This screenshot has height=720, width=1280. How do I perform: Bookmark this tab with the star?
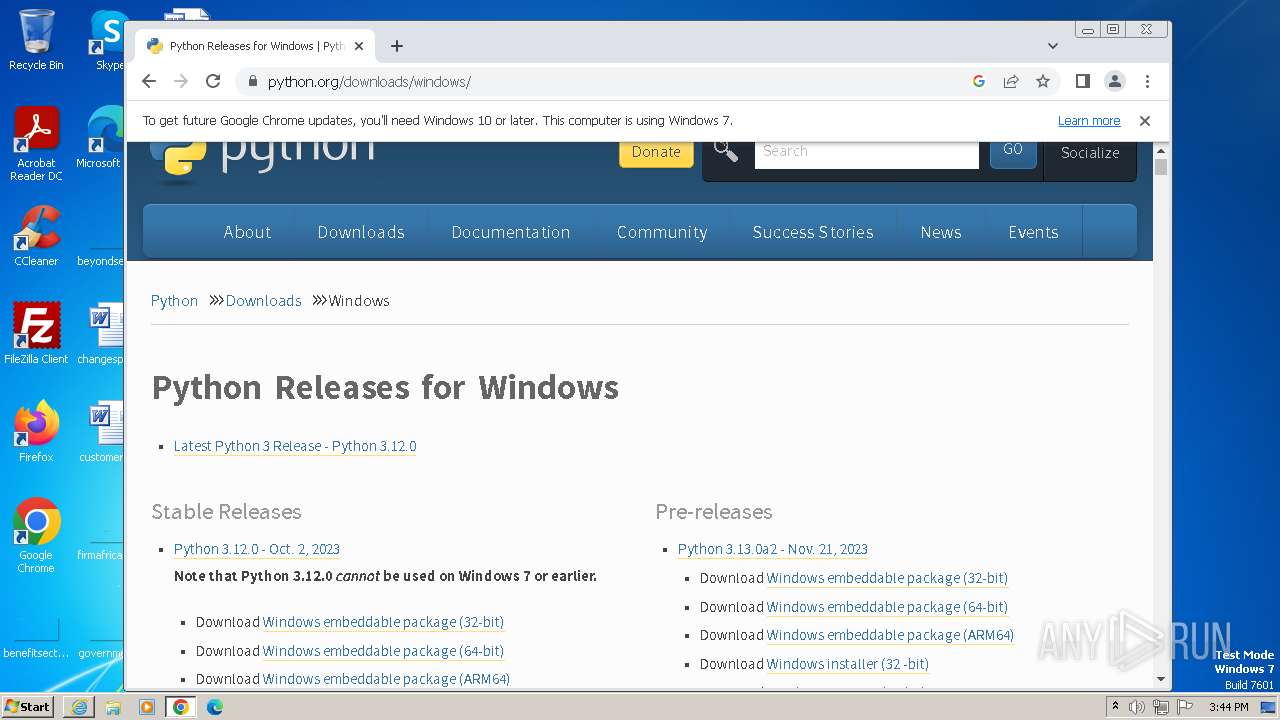1043,81
